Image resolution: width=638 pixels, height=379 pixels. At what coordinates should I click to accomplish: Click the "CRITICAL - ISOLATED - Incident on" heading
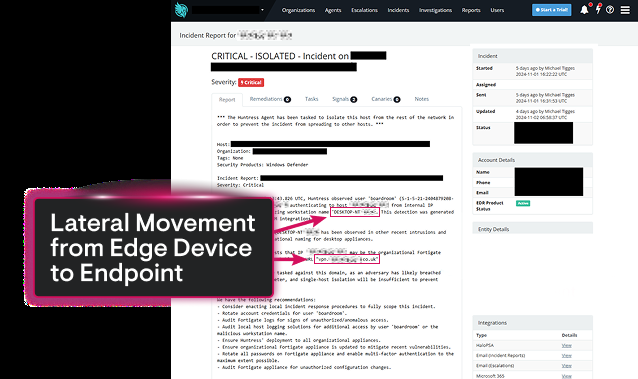pyautogui.click(x=280, y=56)
